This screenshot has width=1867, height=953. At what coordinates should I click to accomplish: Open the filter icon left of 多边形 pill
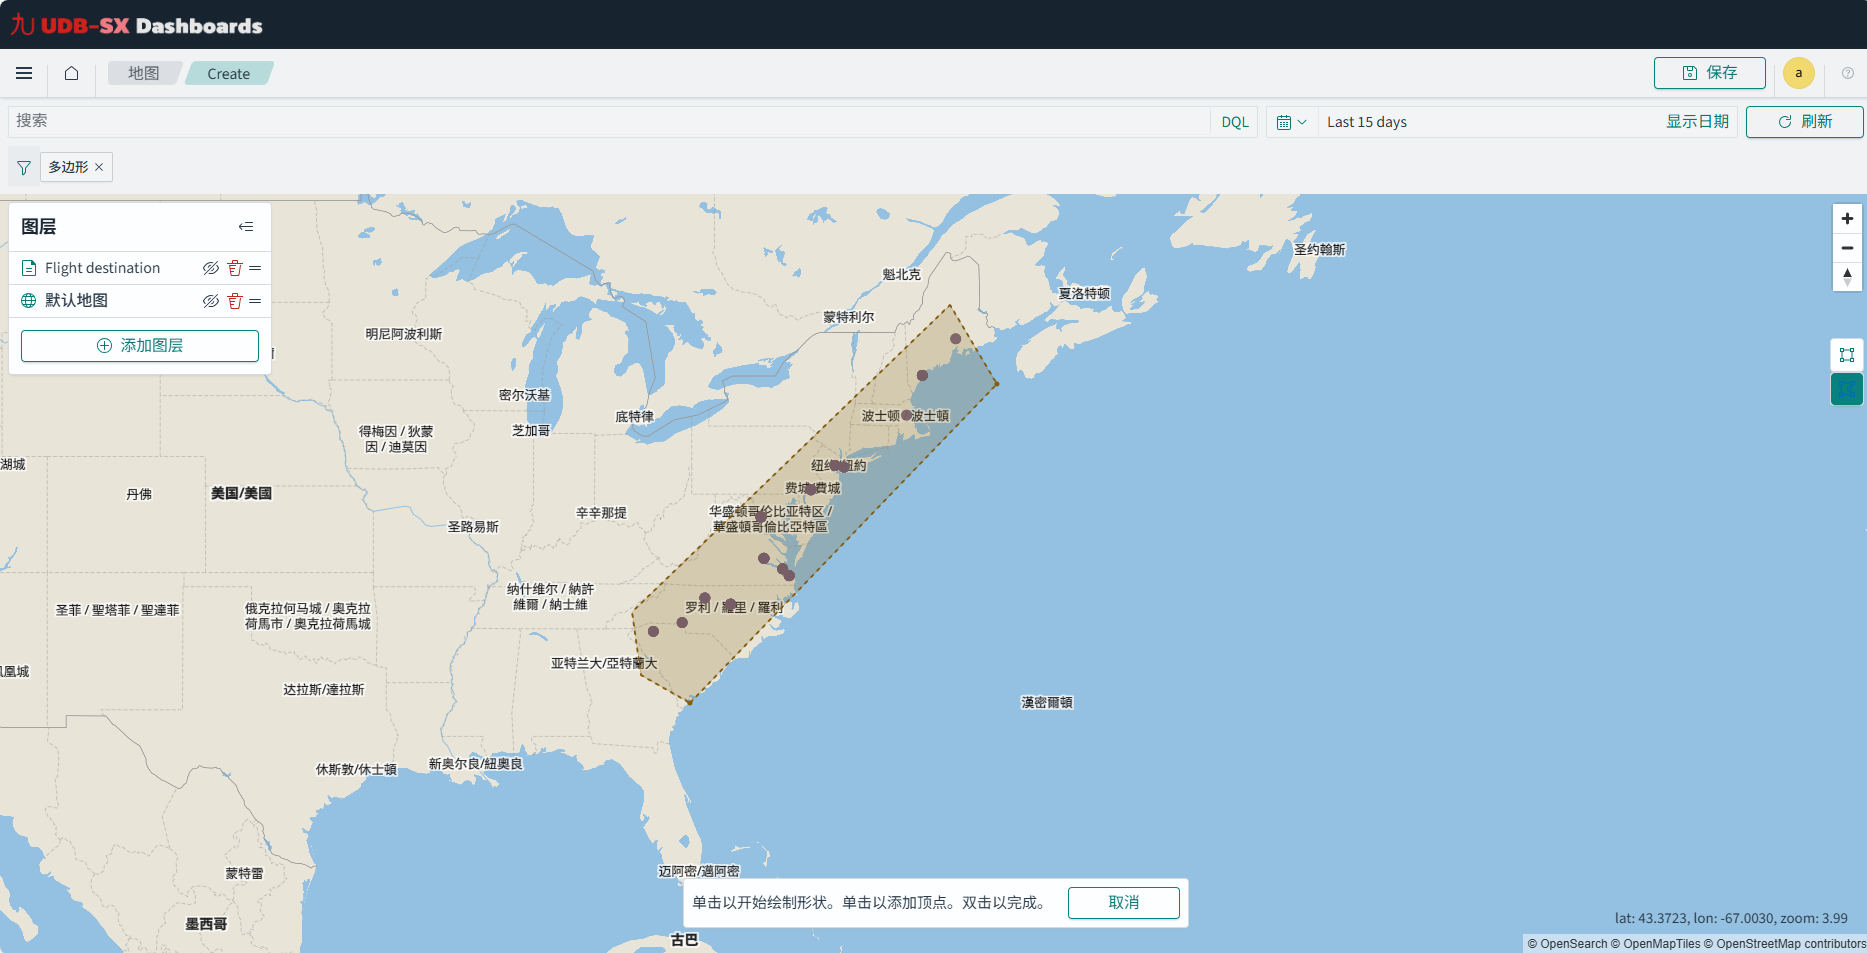point(23,166)
